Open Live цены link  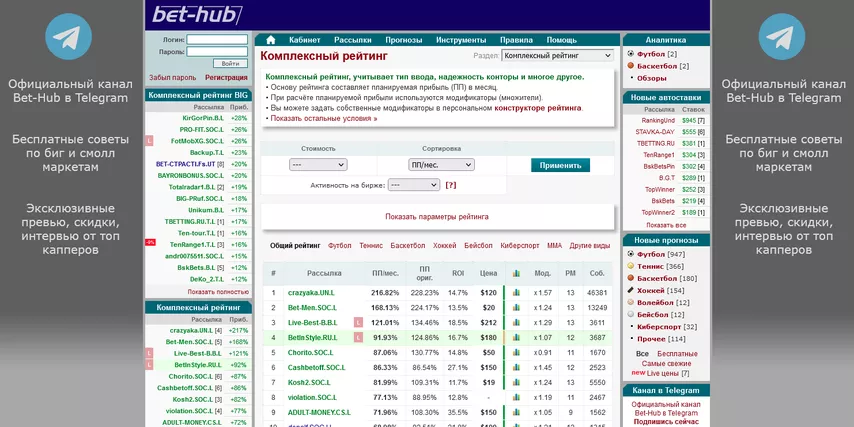[x=662, y=373]
